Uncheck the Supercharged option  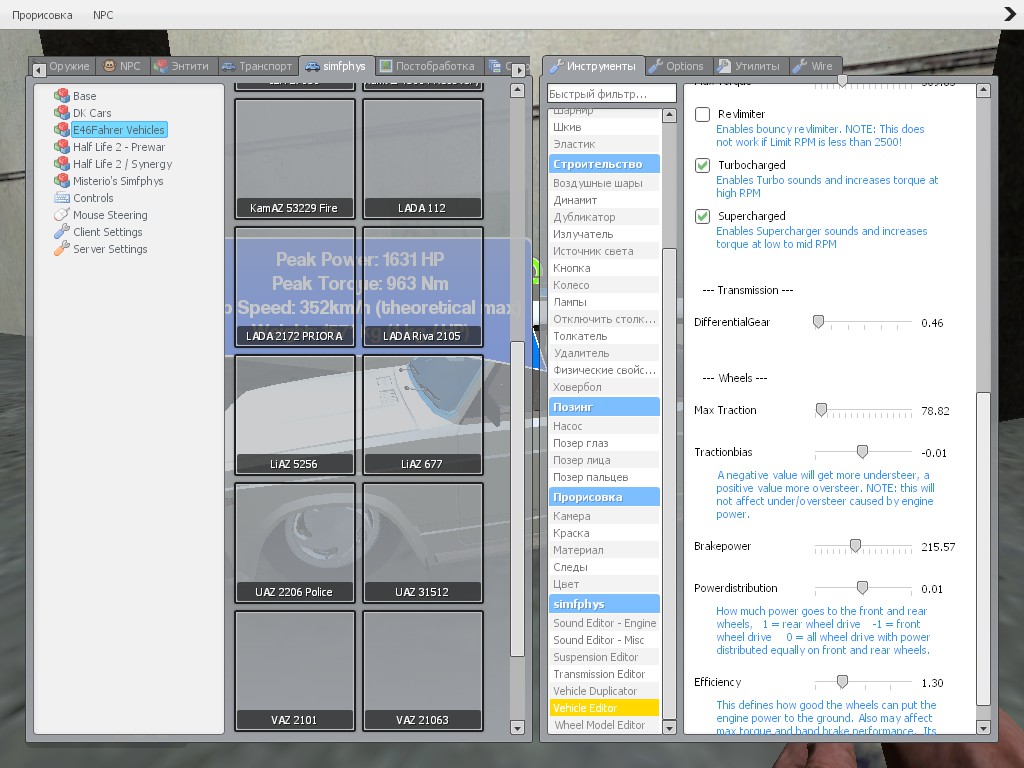[703, 216]
